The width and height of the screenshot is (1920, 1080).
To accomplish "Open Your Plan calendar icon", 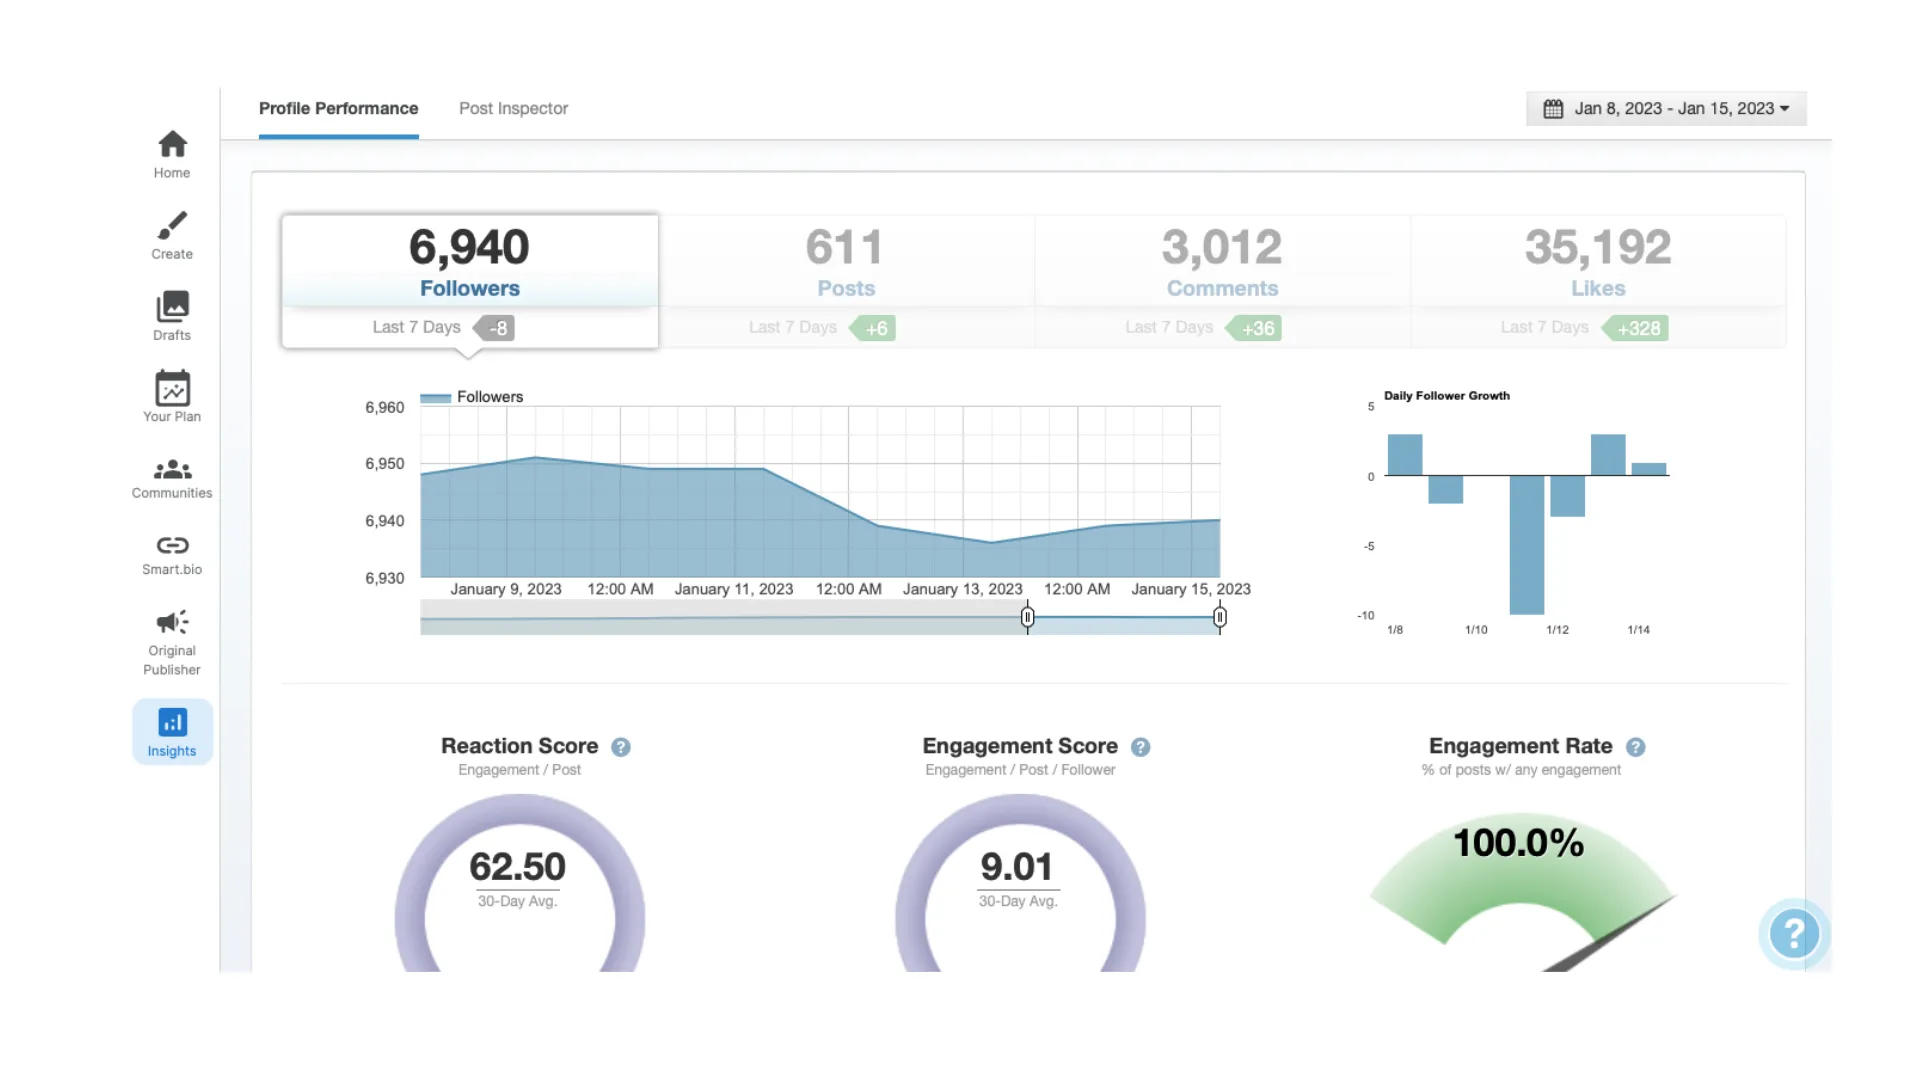I will (x=172, y=388).
